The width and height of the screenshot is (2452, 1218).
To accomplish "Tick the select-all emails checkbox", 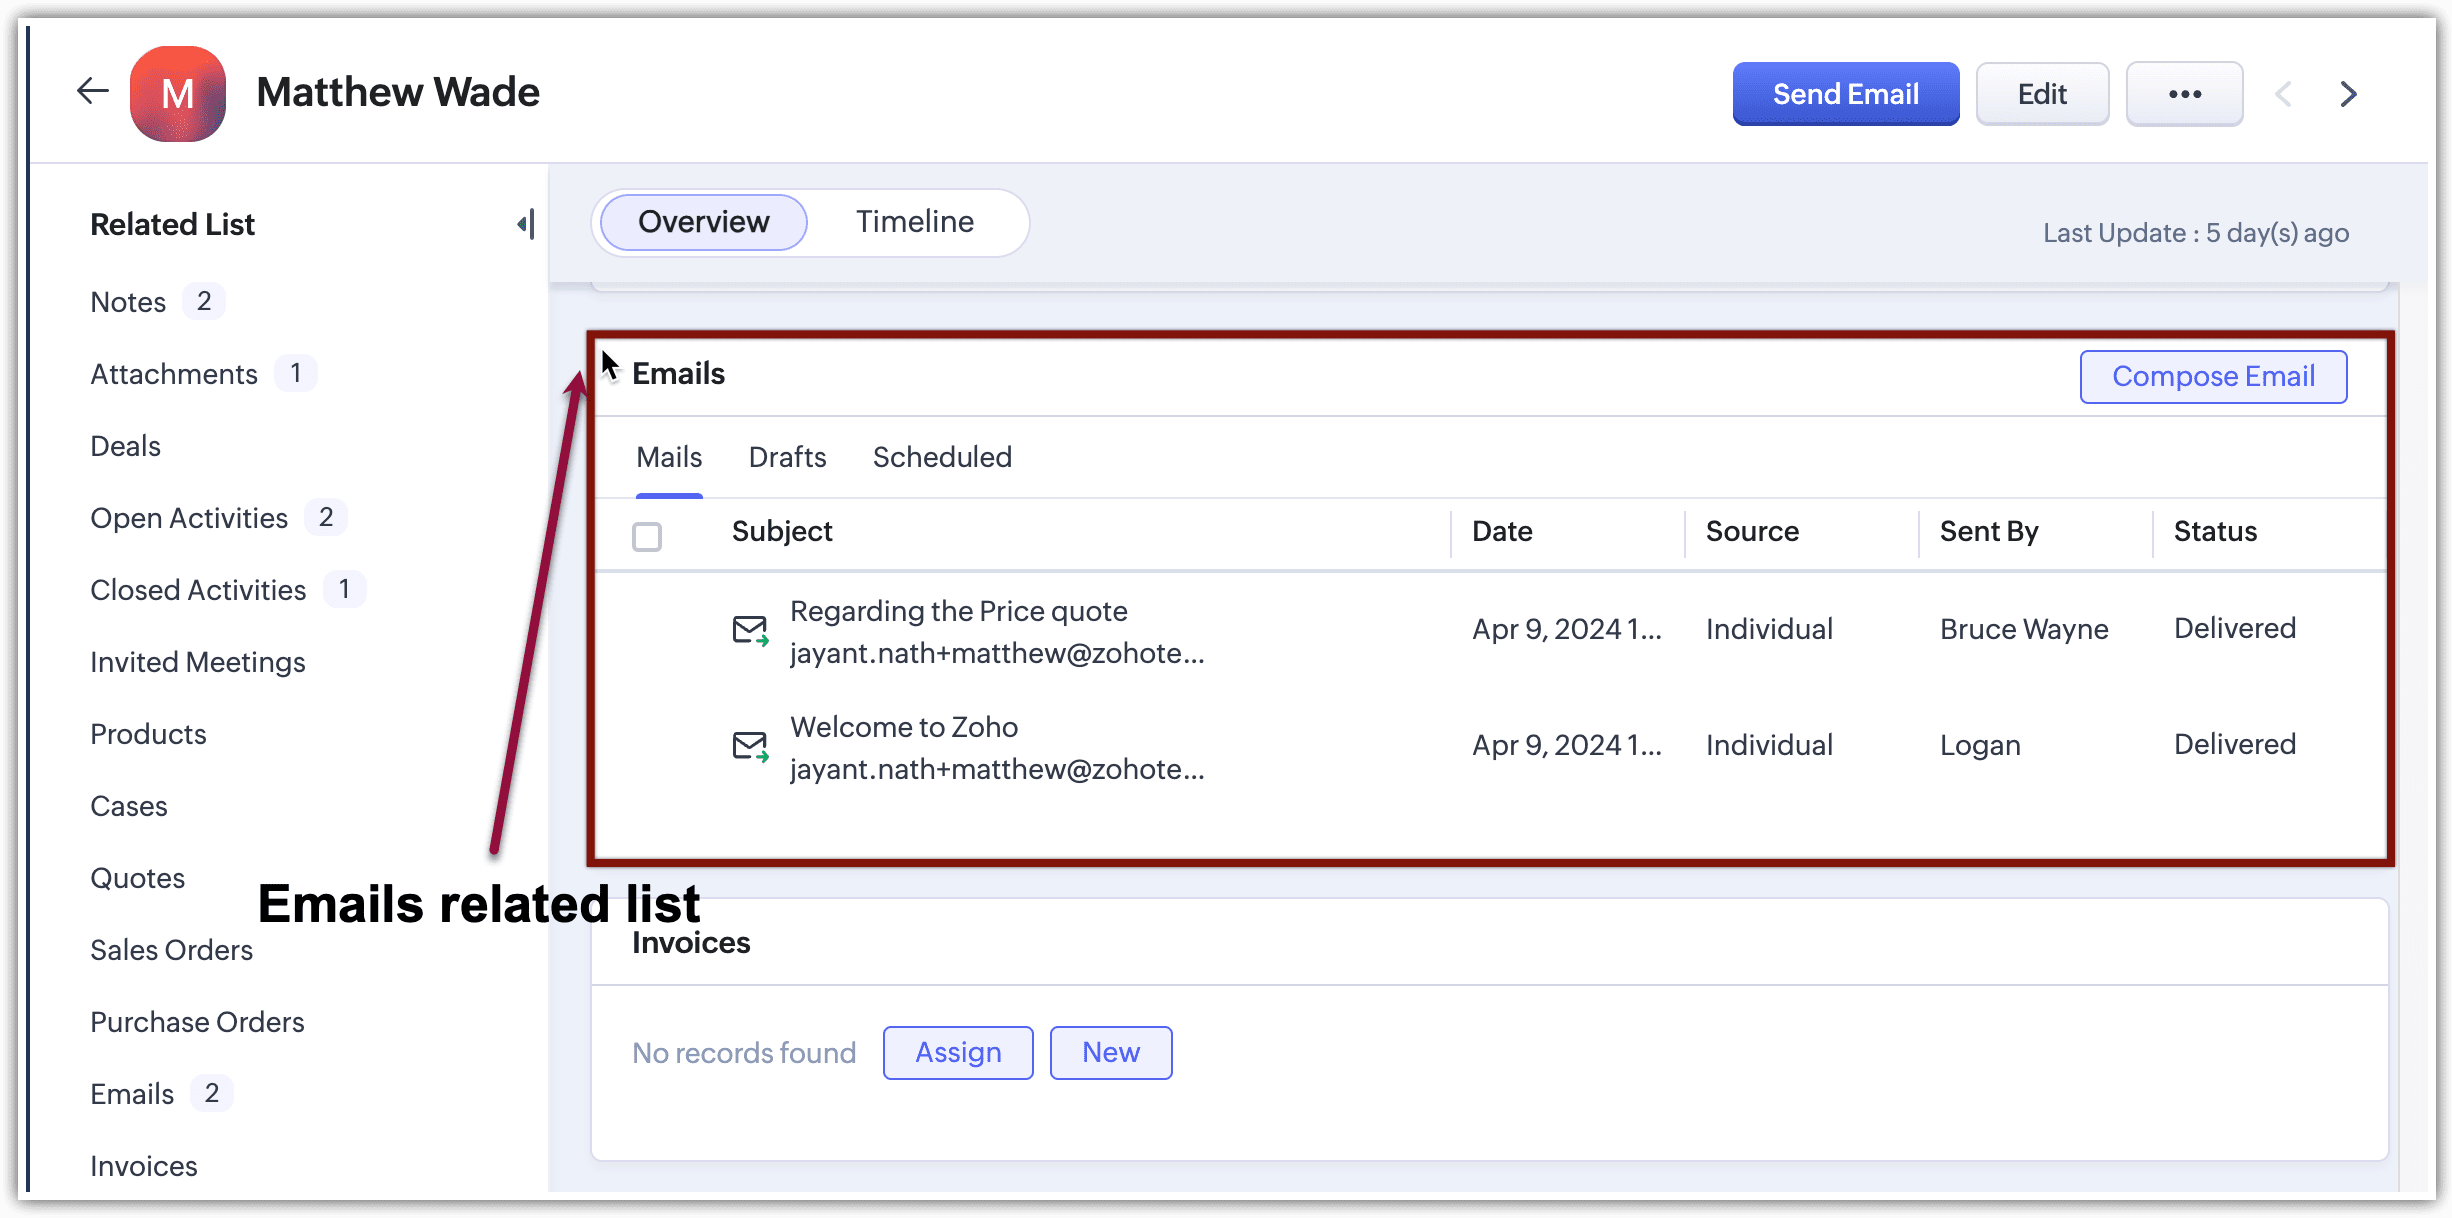I will tap(647, 537).
